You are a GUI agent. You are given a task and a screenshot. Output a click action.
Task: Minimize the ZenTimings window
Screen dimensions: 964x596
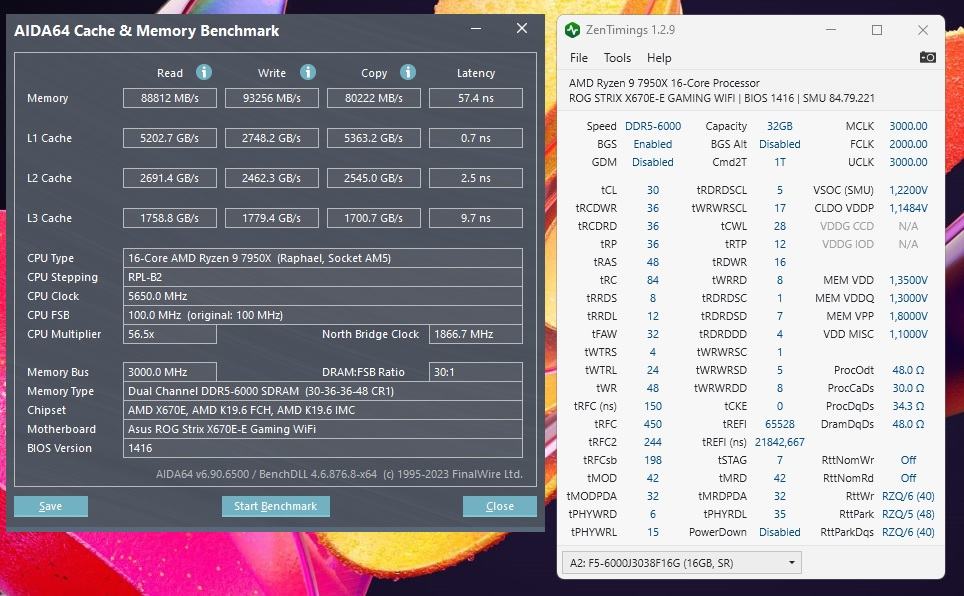coord(831,30)
